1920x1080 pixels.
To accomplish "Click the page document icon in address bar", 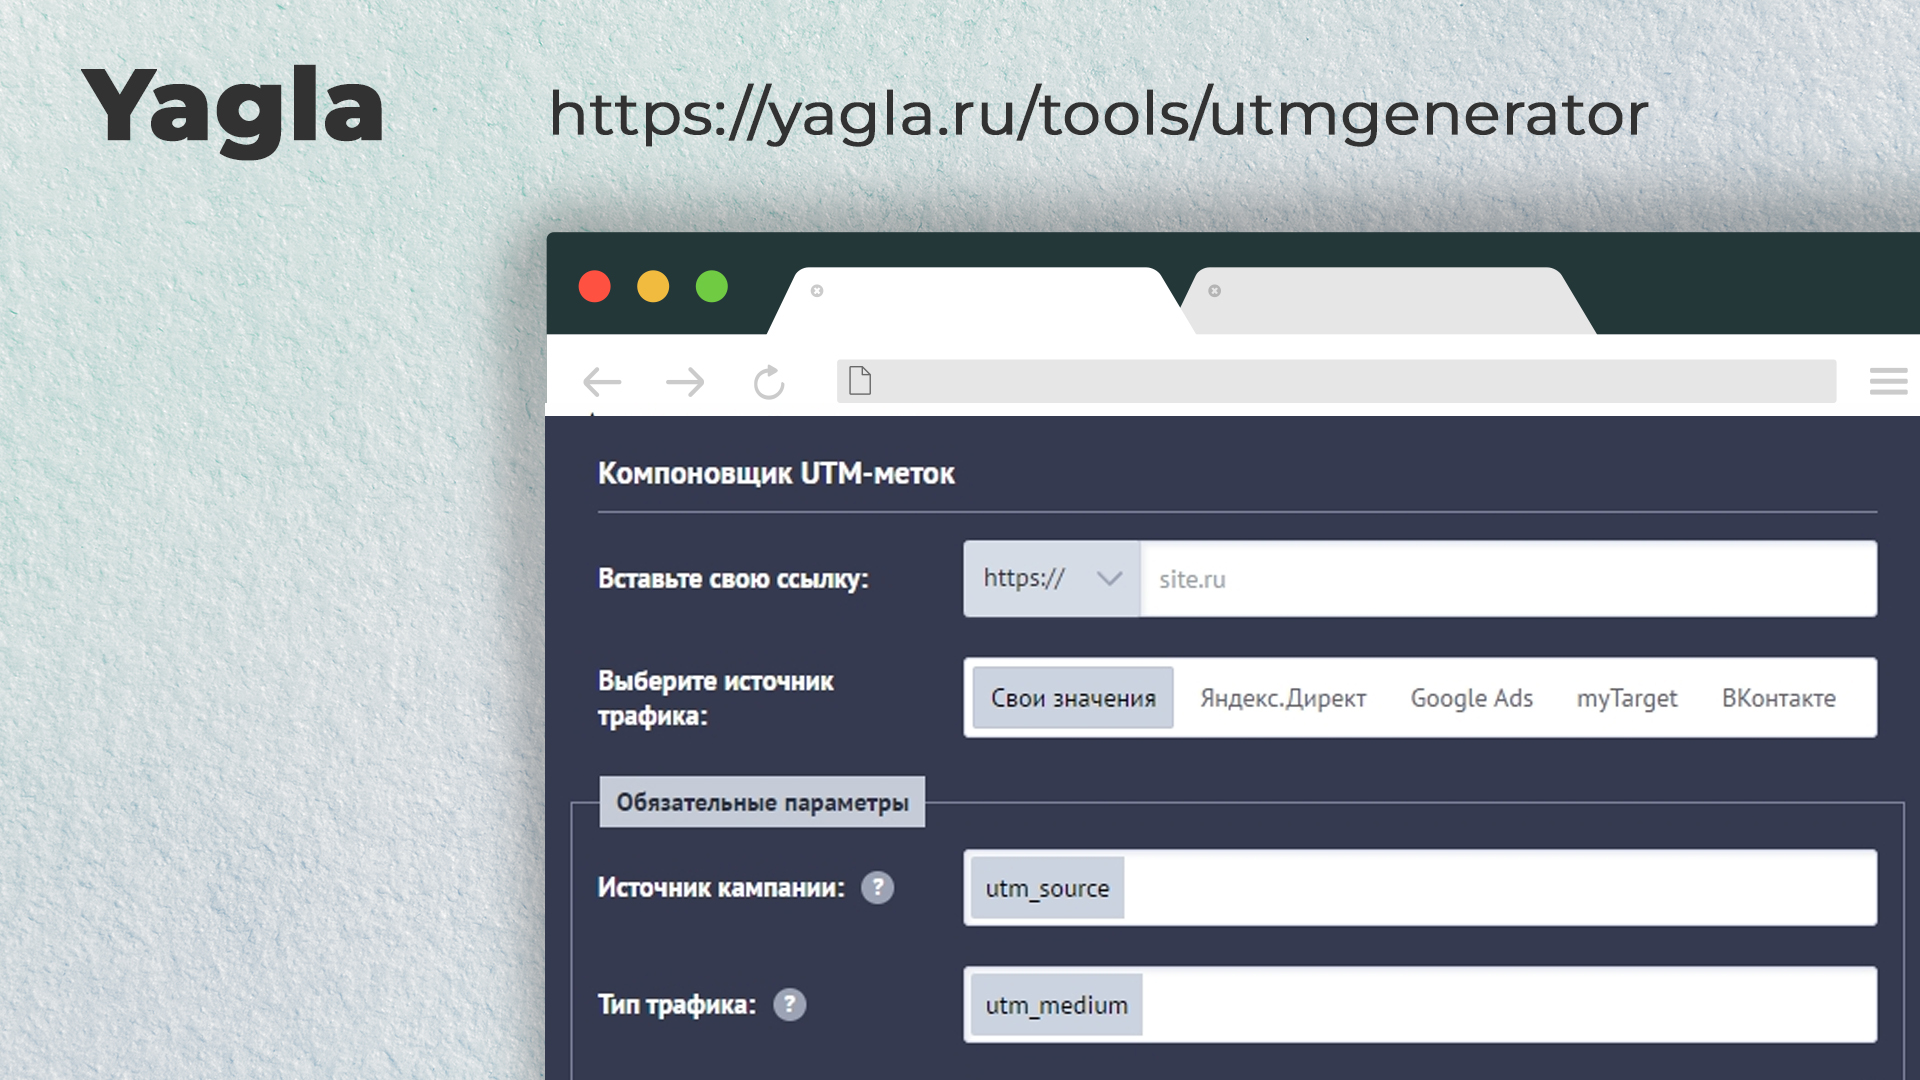I will (x=860, y=380).
